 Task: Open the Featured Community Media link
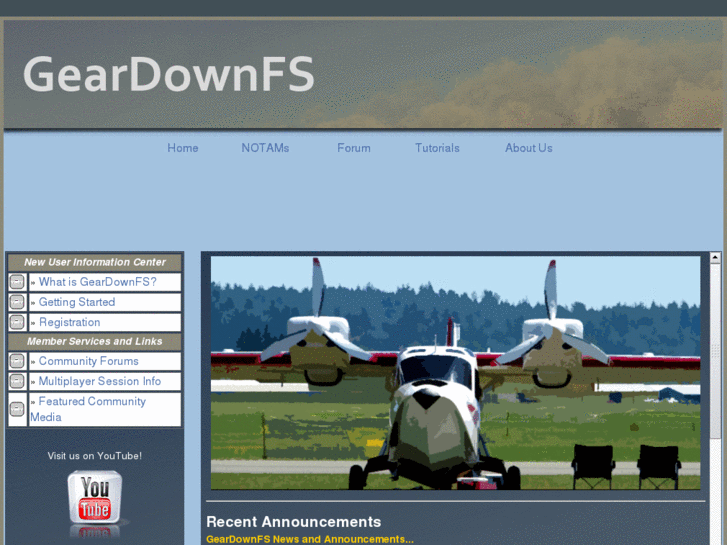[x=88, y=409]
